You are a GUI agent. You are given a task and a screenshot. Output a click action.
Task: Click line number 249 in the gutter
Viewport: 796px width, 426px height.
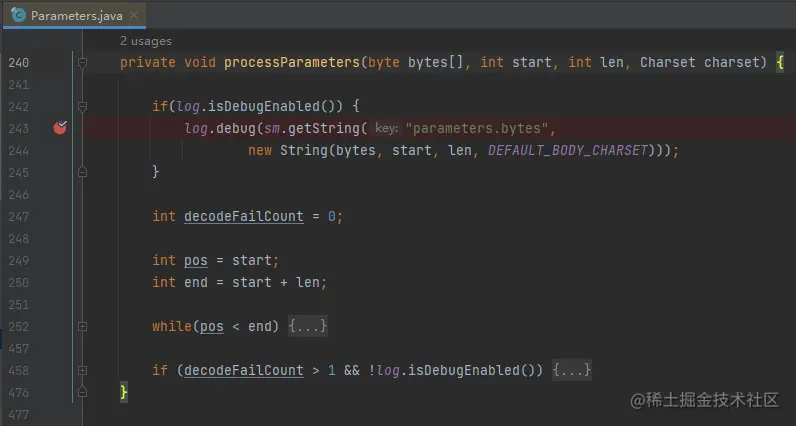18,260
